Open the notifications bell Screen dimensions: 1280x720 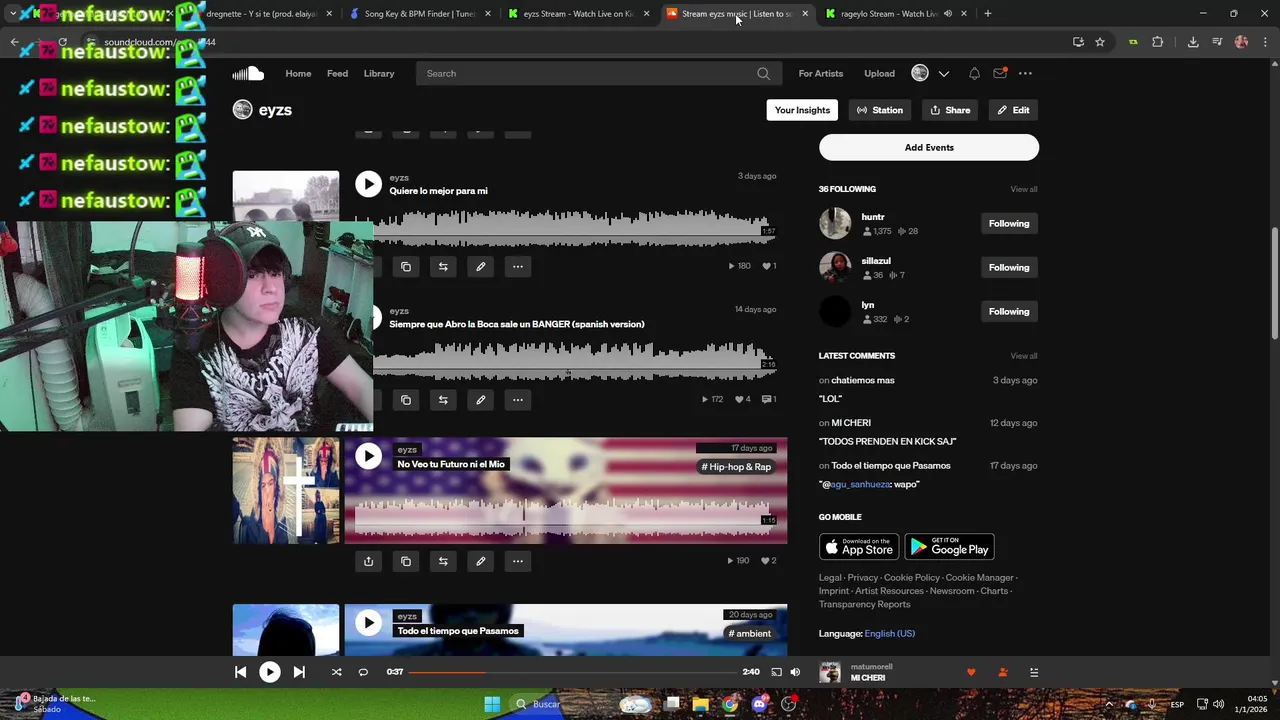pos(974,73)
